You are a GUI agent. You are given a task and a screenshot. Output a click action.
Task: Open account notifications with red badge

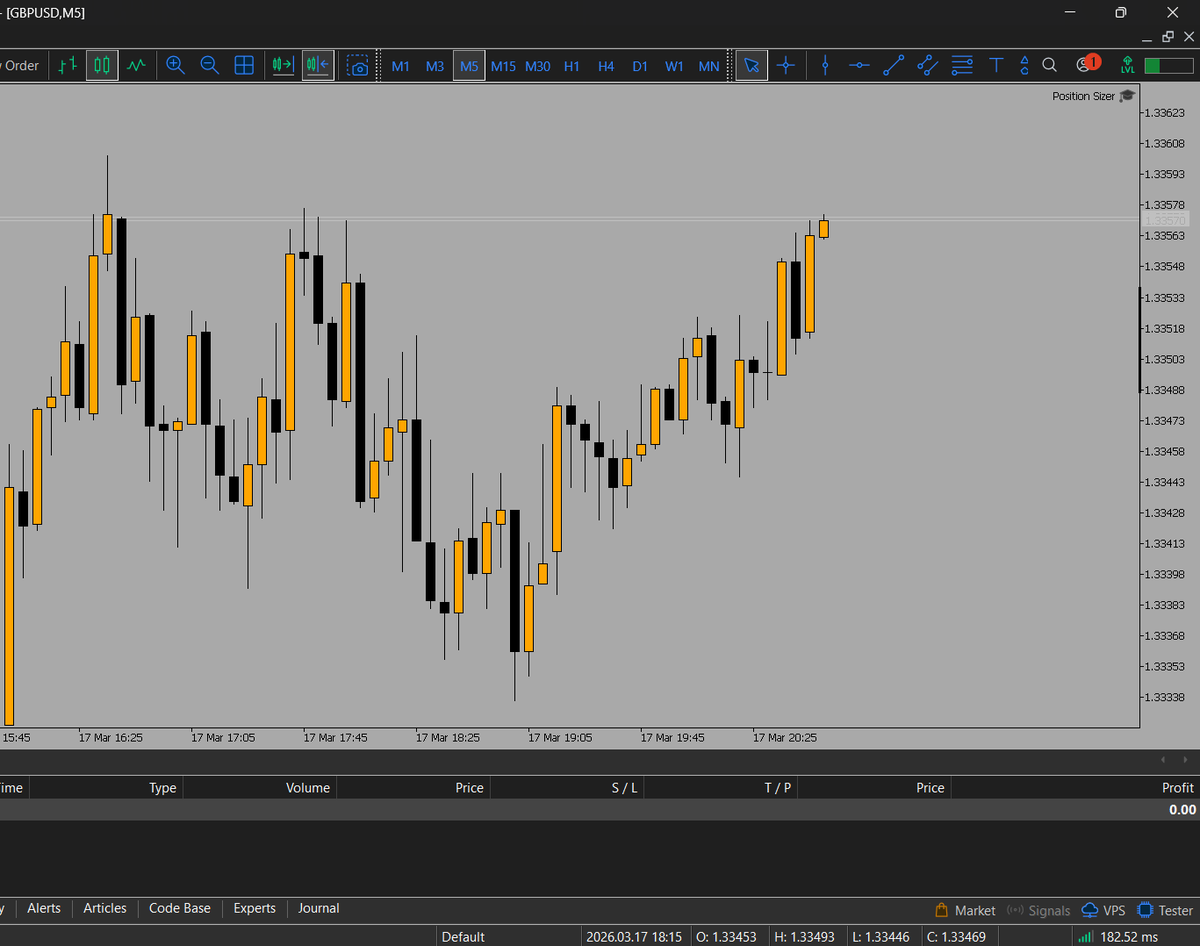tap(1086, 64)
